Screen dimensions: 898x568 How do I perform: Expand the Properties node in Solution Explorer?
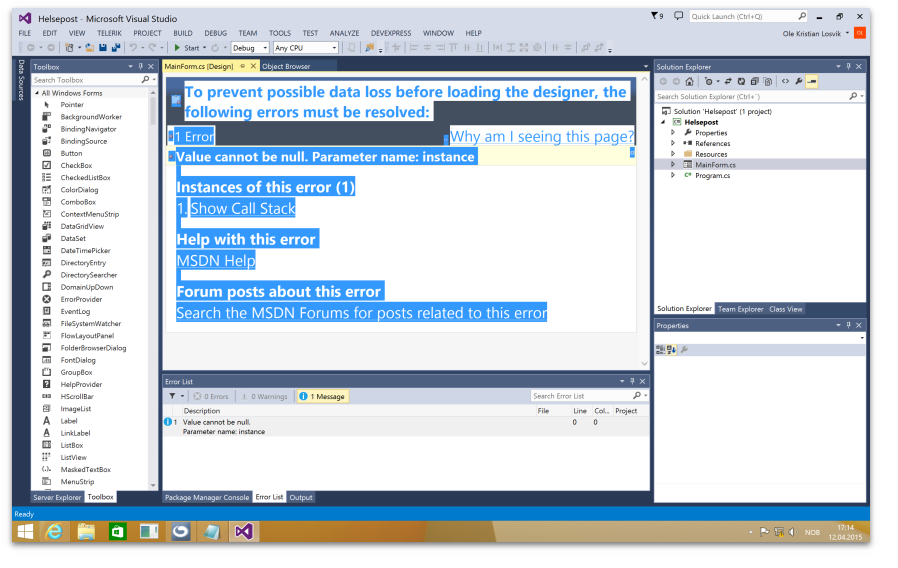pos(673,133)
